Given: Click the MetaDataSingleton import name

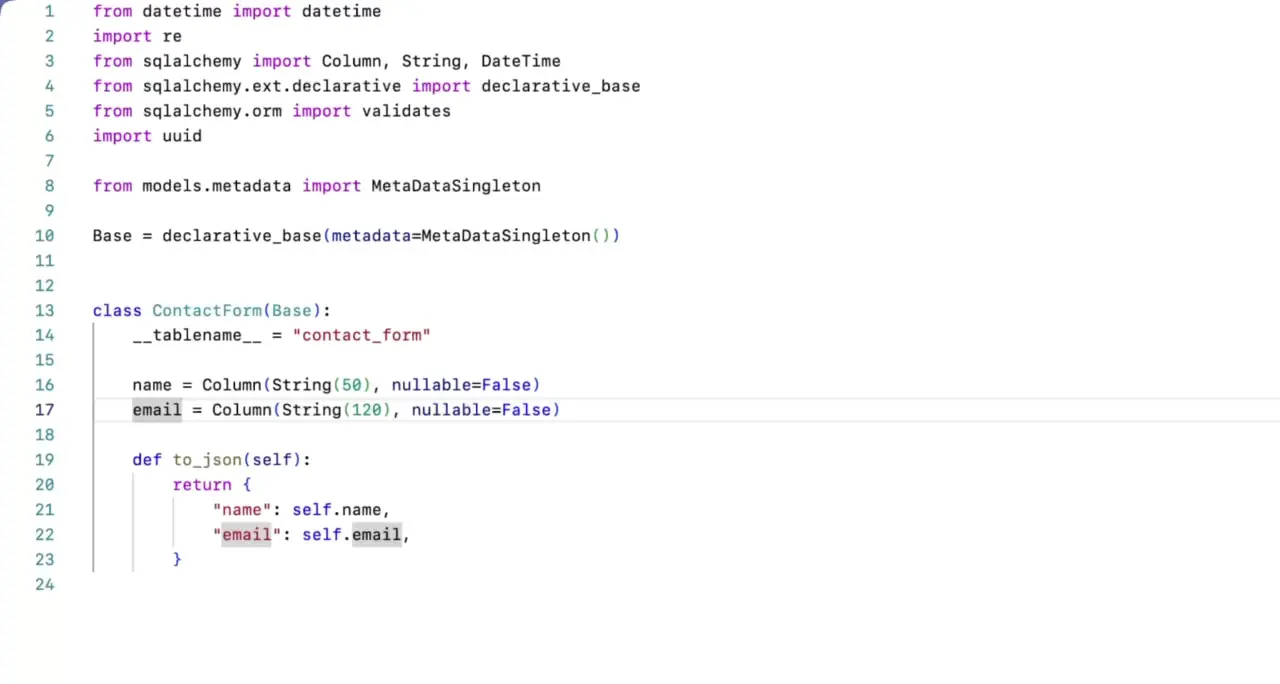Looking at the screenshot, I should click(456, 186).
